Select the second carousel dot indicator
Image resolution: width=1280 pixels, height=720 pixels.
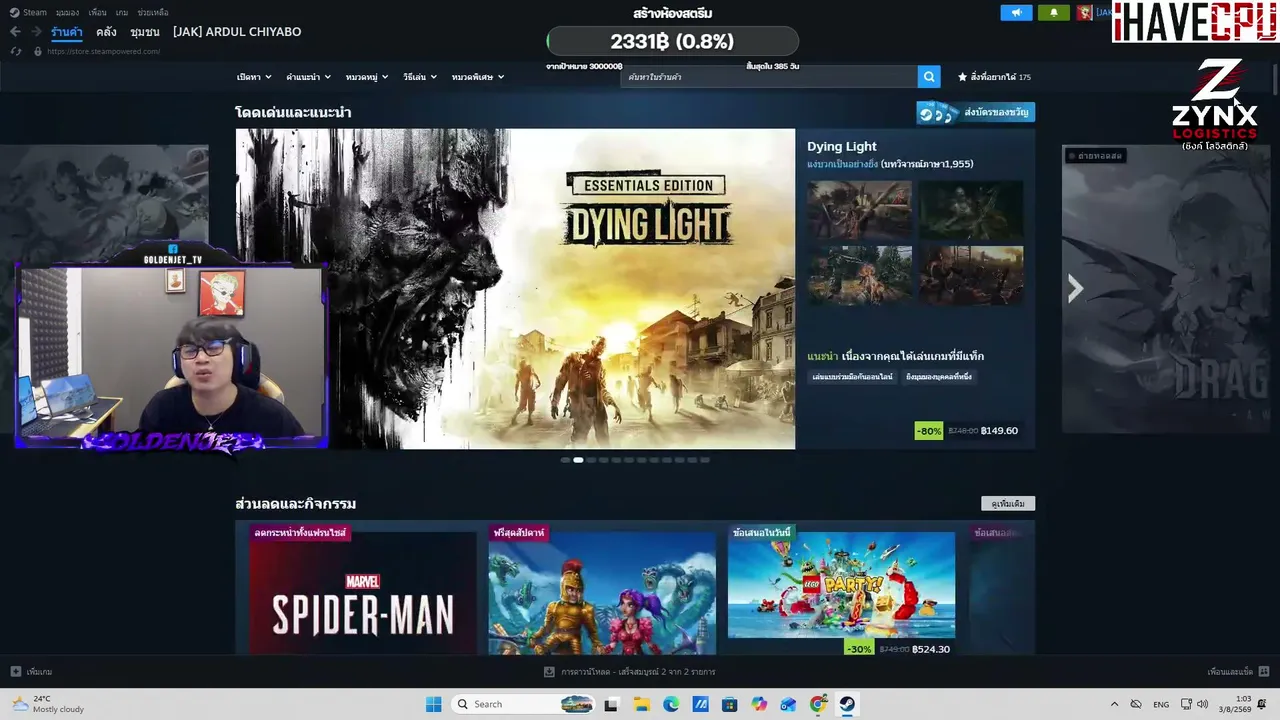click(x=578, y=460)
